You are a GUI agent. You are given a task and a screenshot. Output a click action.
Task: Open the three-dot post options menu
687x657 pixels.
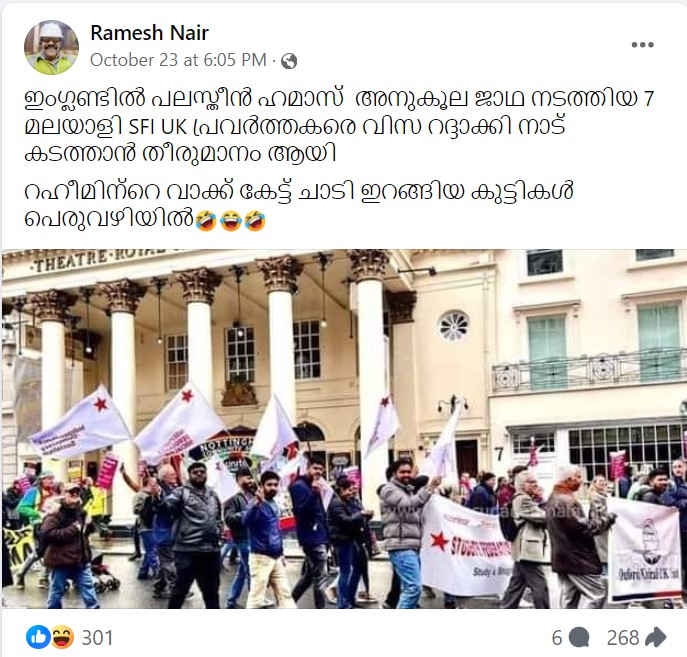pyautogui.click(x=642, y=45)
